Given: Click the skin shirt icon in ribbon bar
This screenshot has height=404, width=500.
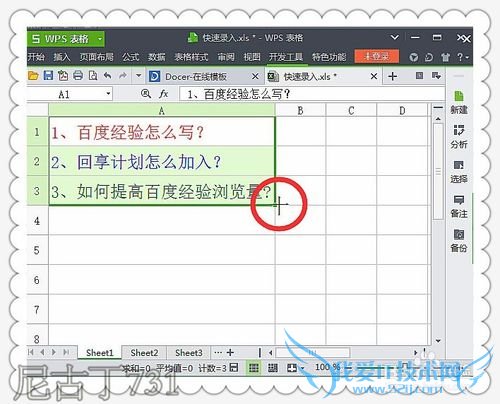Looking at the screenshot, I should click(x=446, y=57).
